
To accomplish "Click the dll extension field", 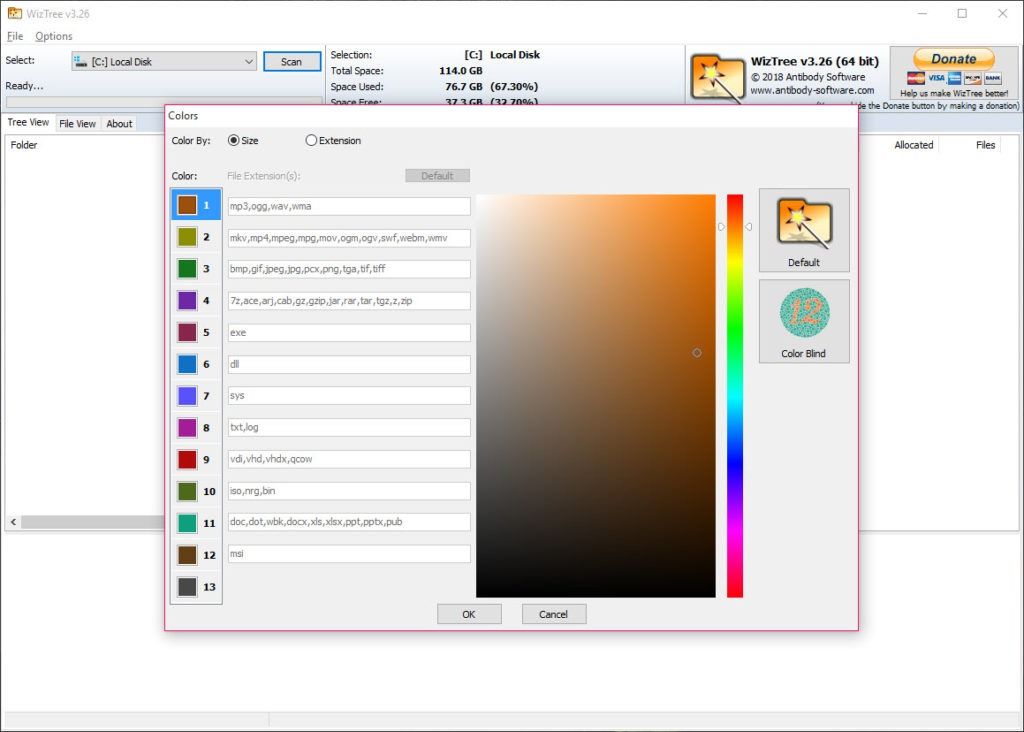I will 349,364.
